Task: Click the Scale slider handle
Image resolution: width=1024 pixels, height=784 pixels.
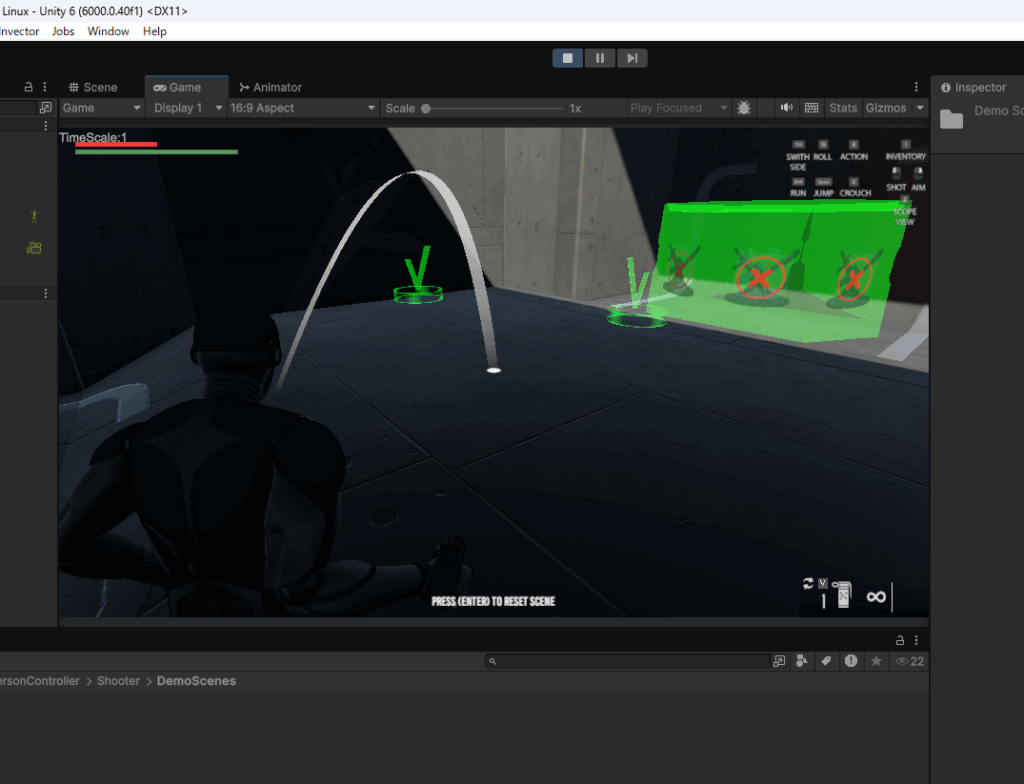Action: tap(426, 108)
